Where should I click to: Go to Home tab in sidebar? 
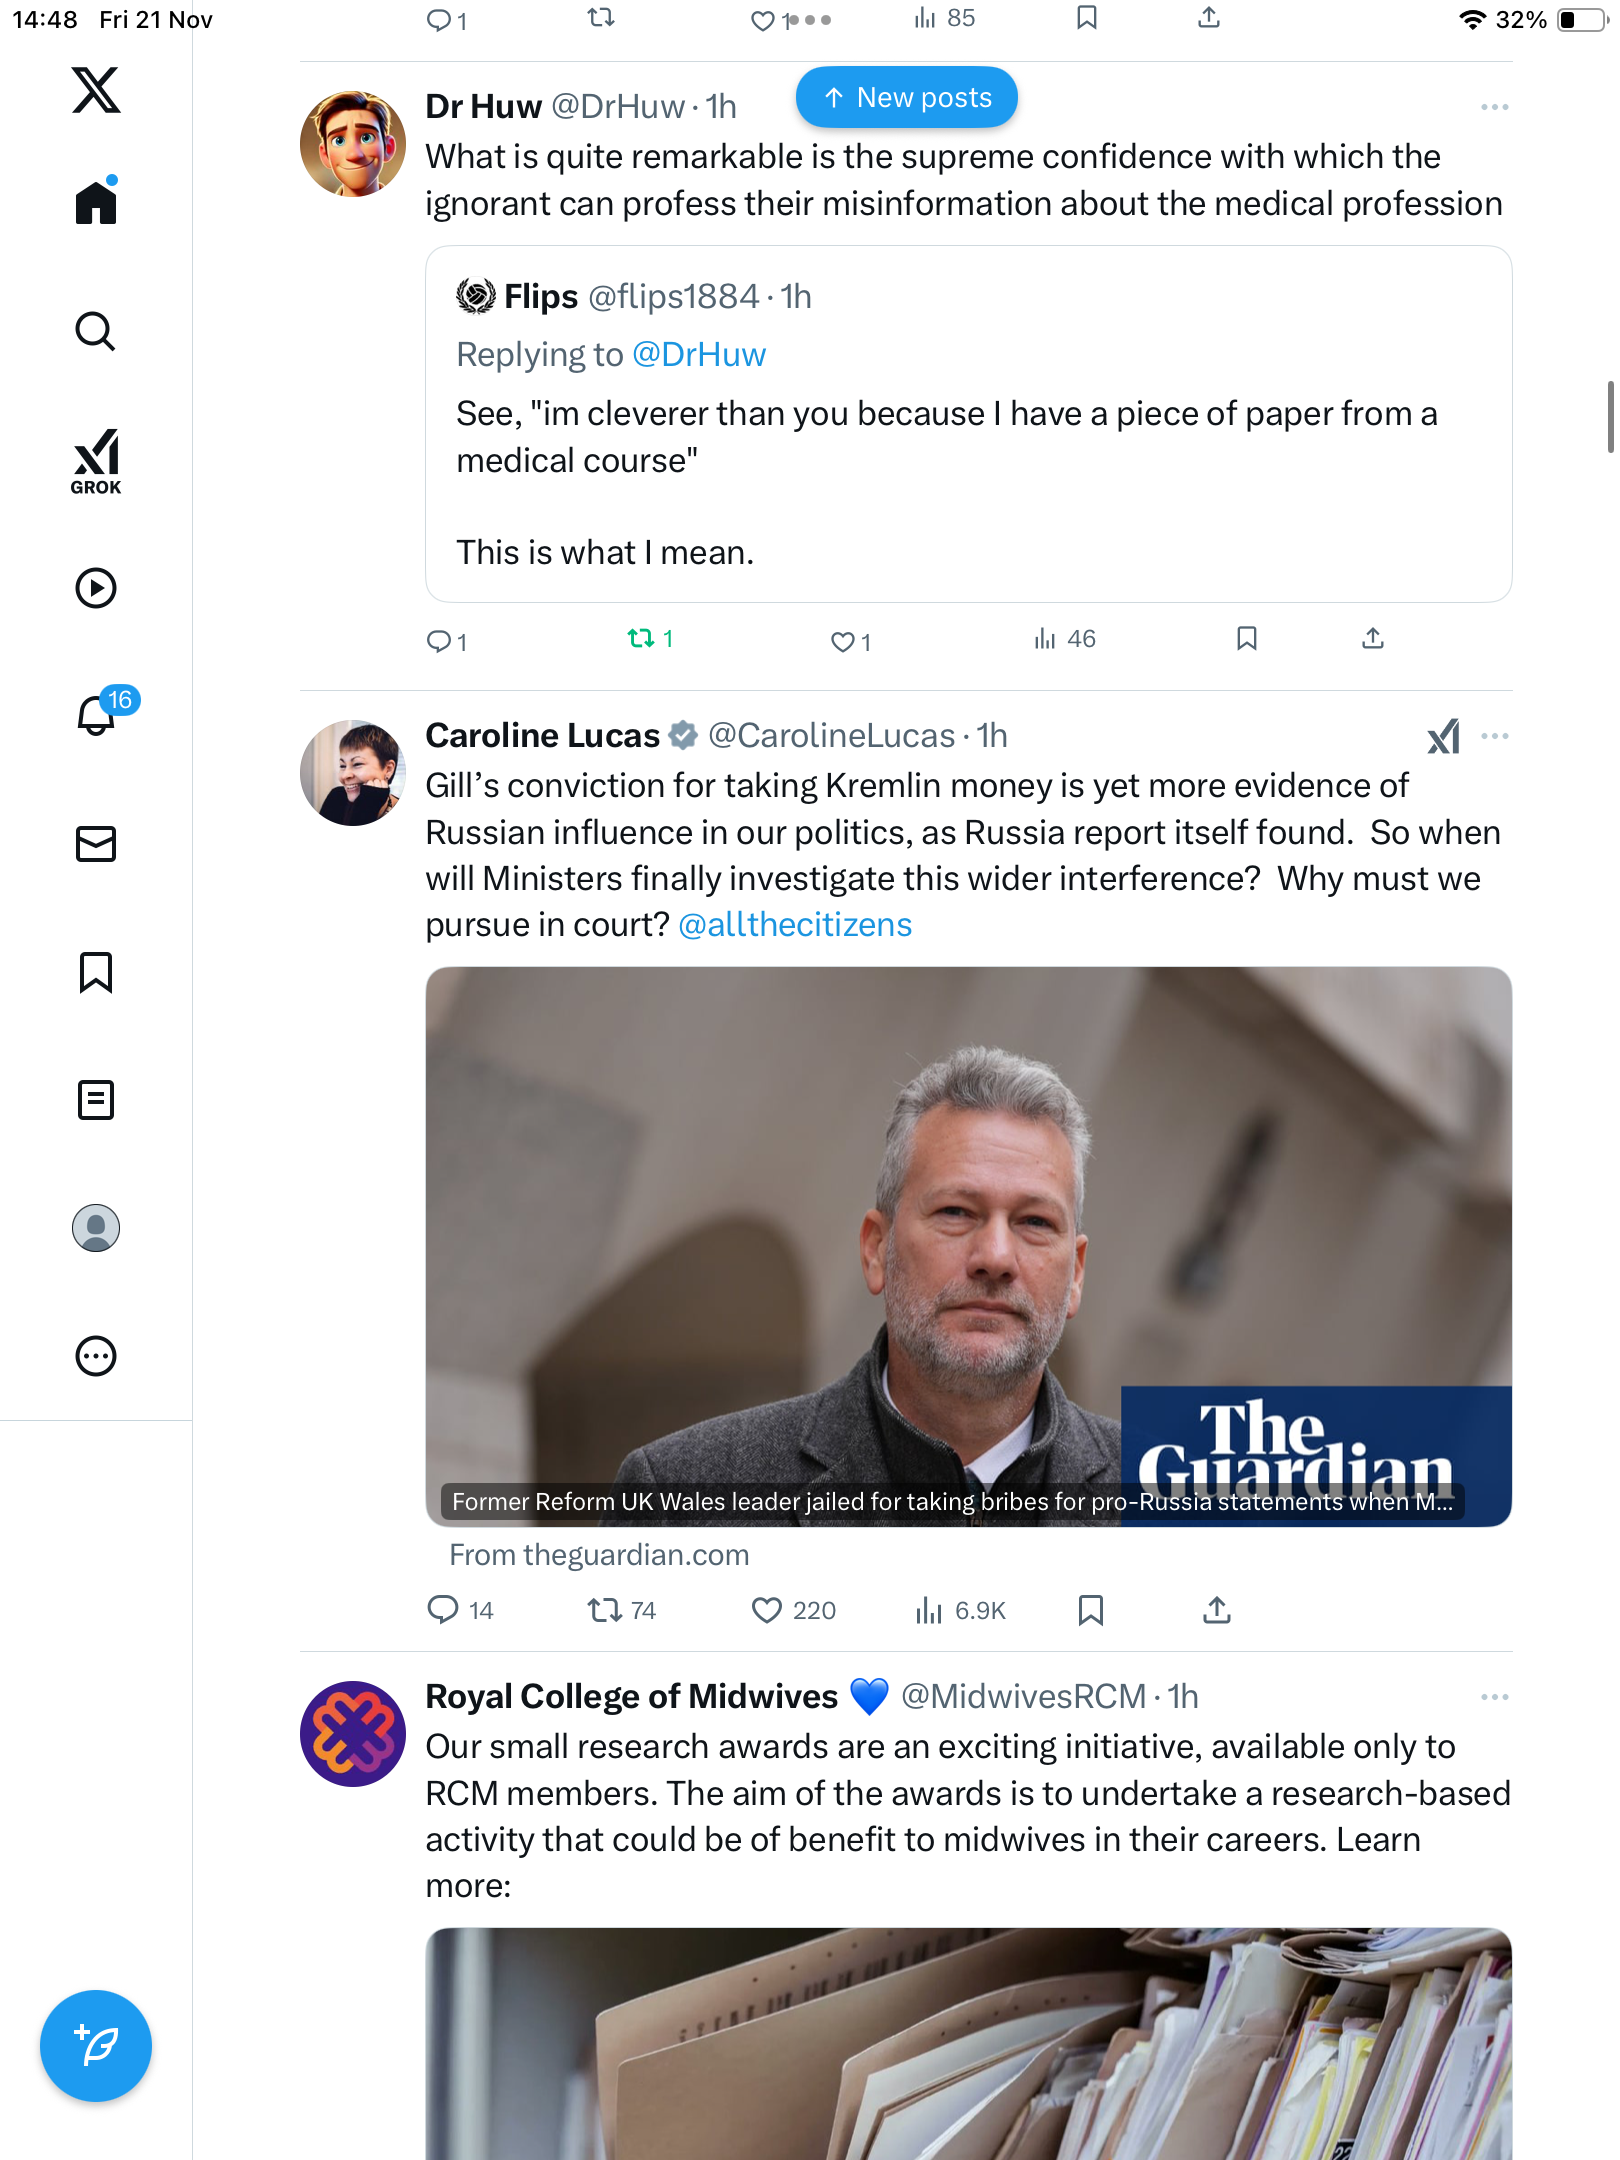tap(96, 203)
